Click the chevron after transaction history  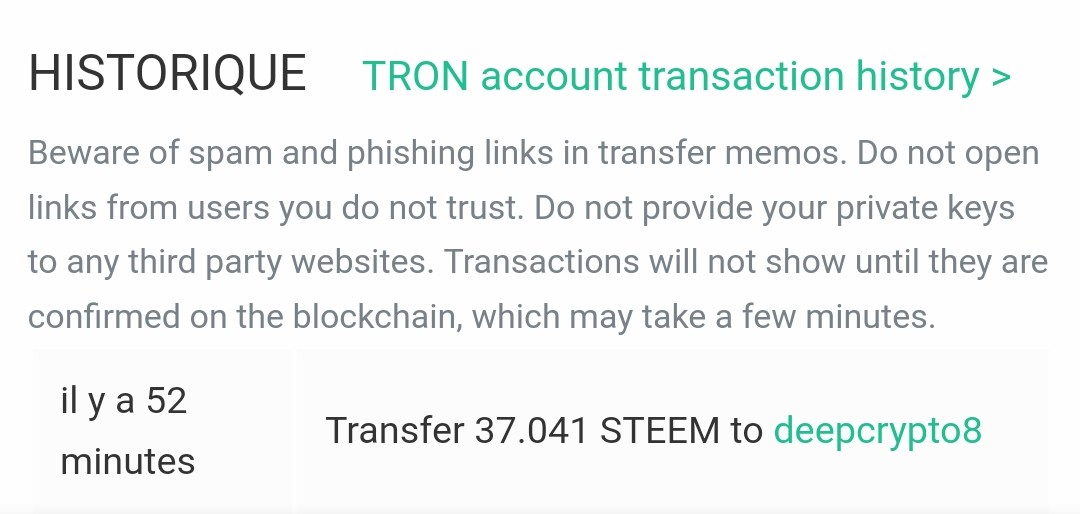click(1001, 76)
